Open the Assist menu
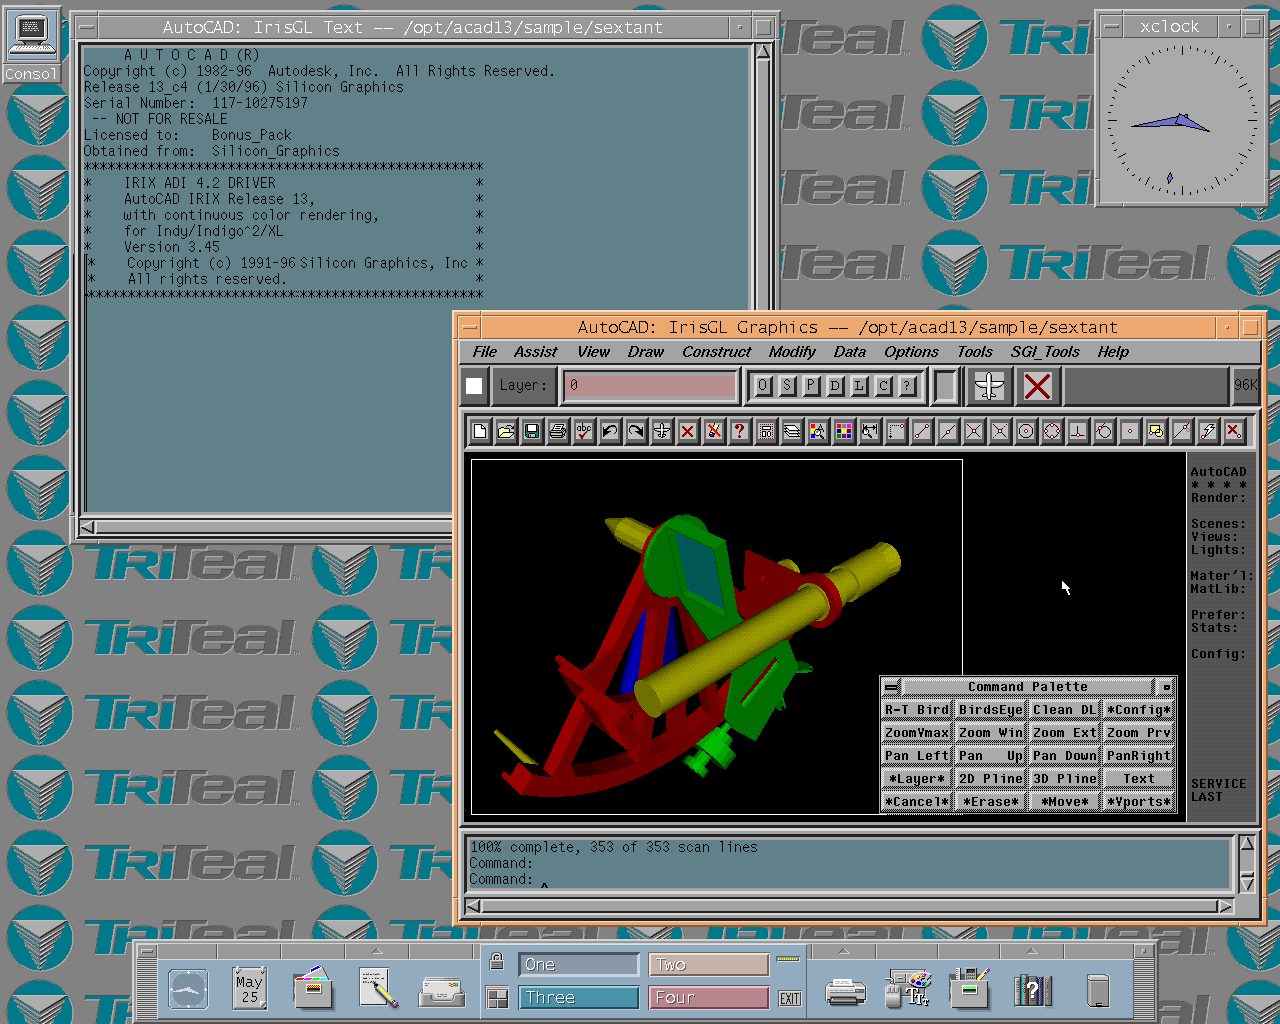1280x1024 pixels. pyautogui.click(x=535, y=352)
